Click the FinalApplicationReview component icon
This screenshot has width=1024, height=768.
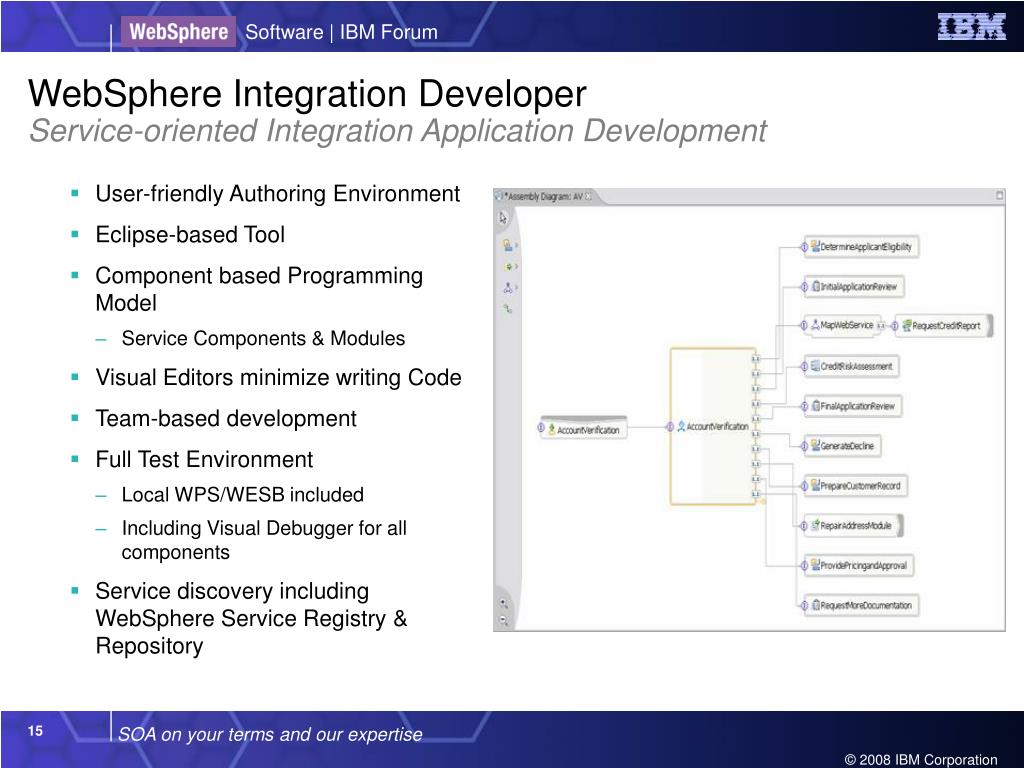click(x=816, y=406)
